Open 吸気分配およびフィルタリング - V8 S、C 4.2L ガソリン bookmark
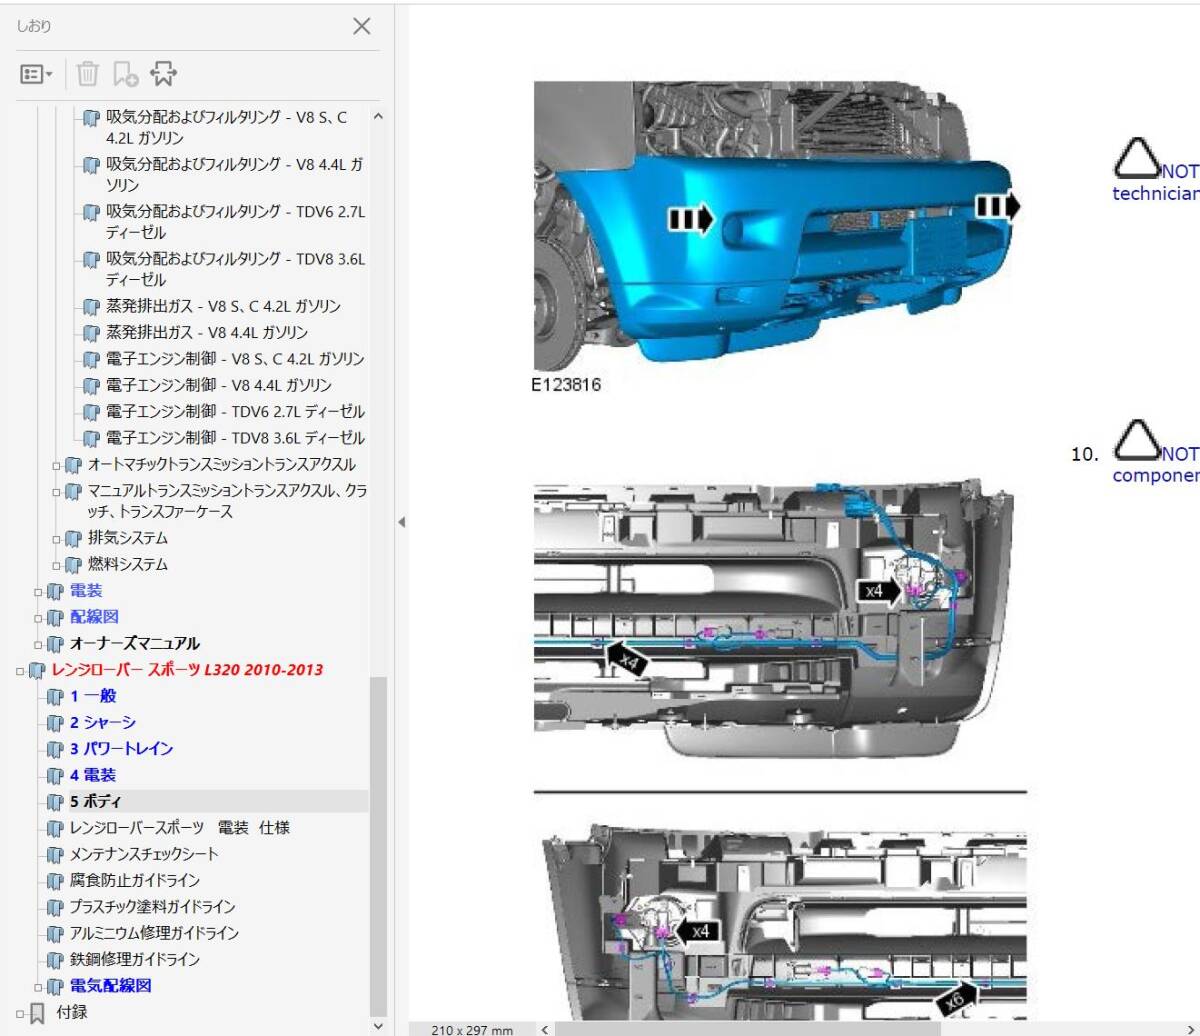Image resolution: width=1200 pixels, height=1036 pixels. click(x=227, y=127)
